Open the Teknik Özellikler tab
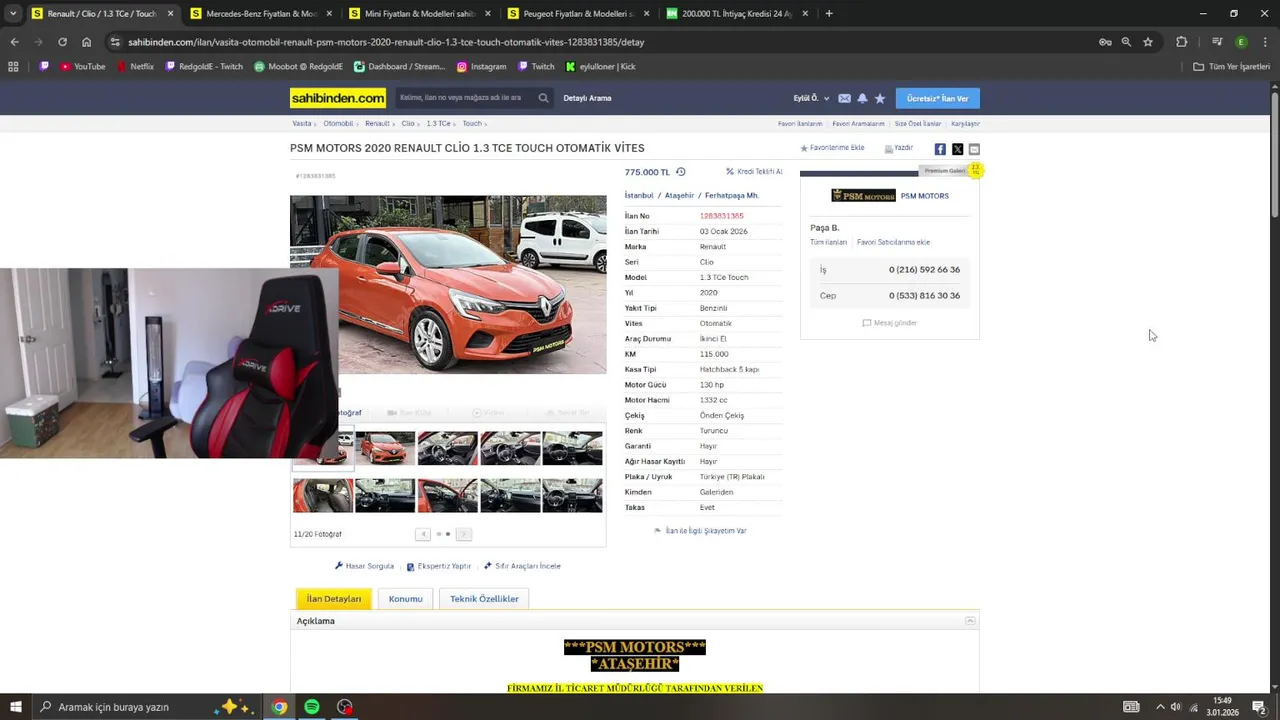 click(484, 599)
